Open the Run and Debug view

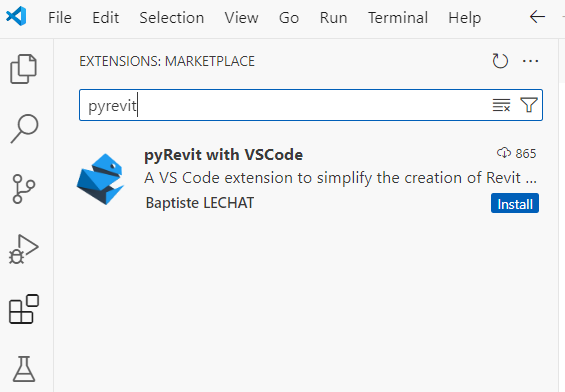[x=24, y=249]
